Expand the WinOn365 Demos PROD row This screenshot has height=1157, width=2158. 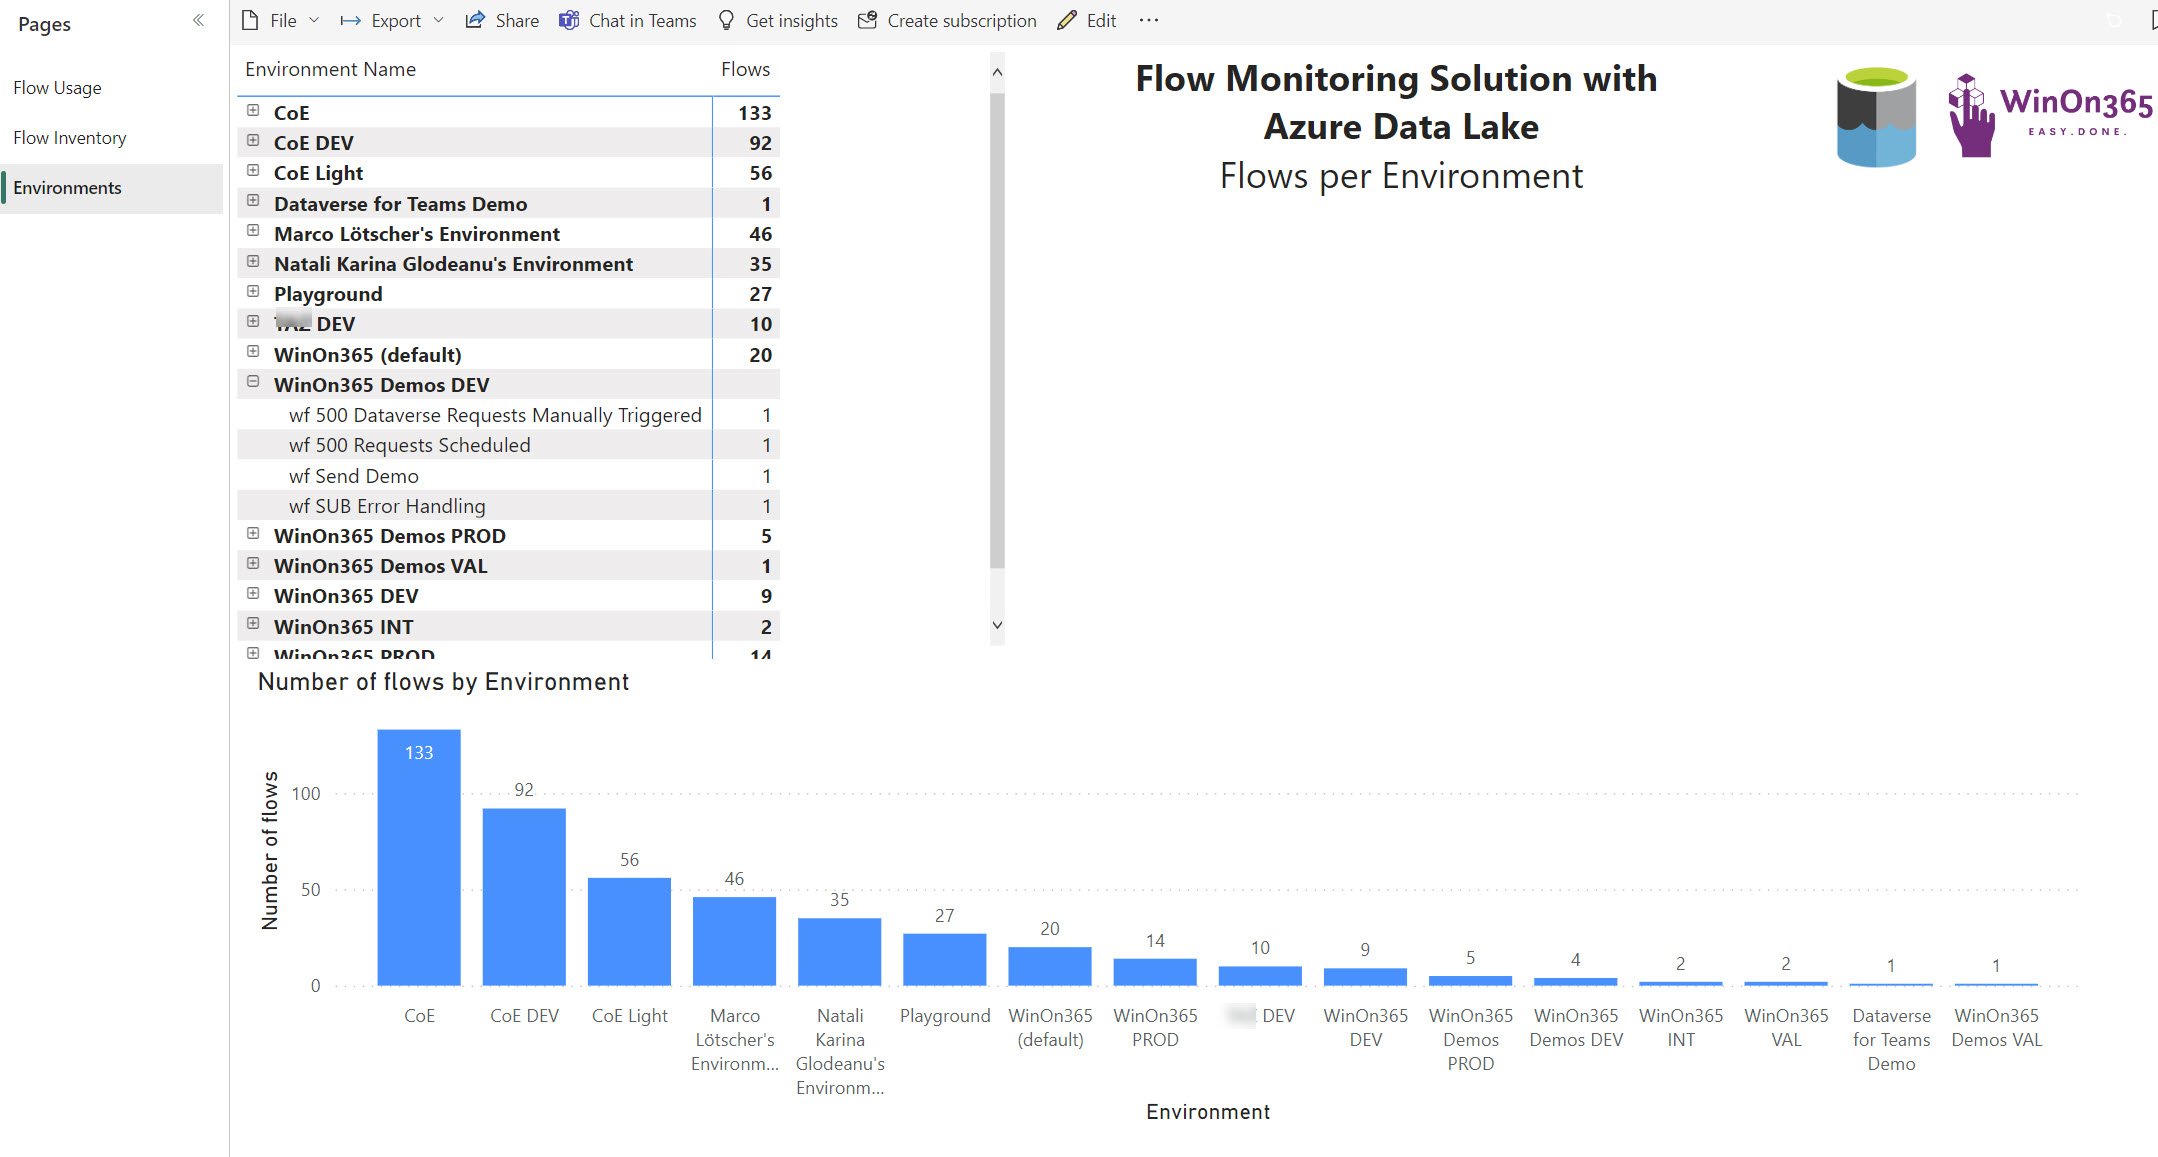pos(253,533)
